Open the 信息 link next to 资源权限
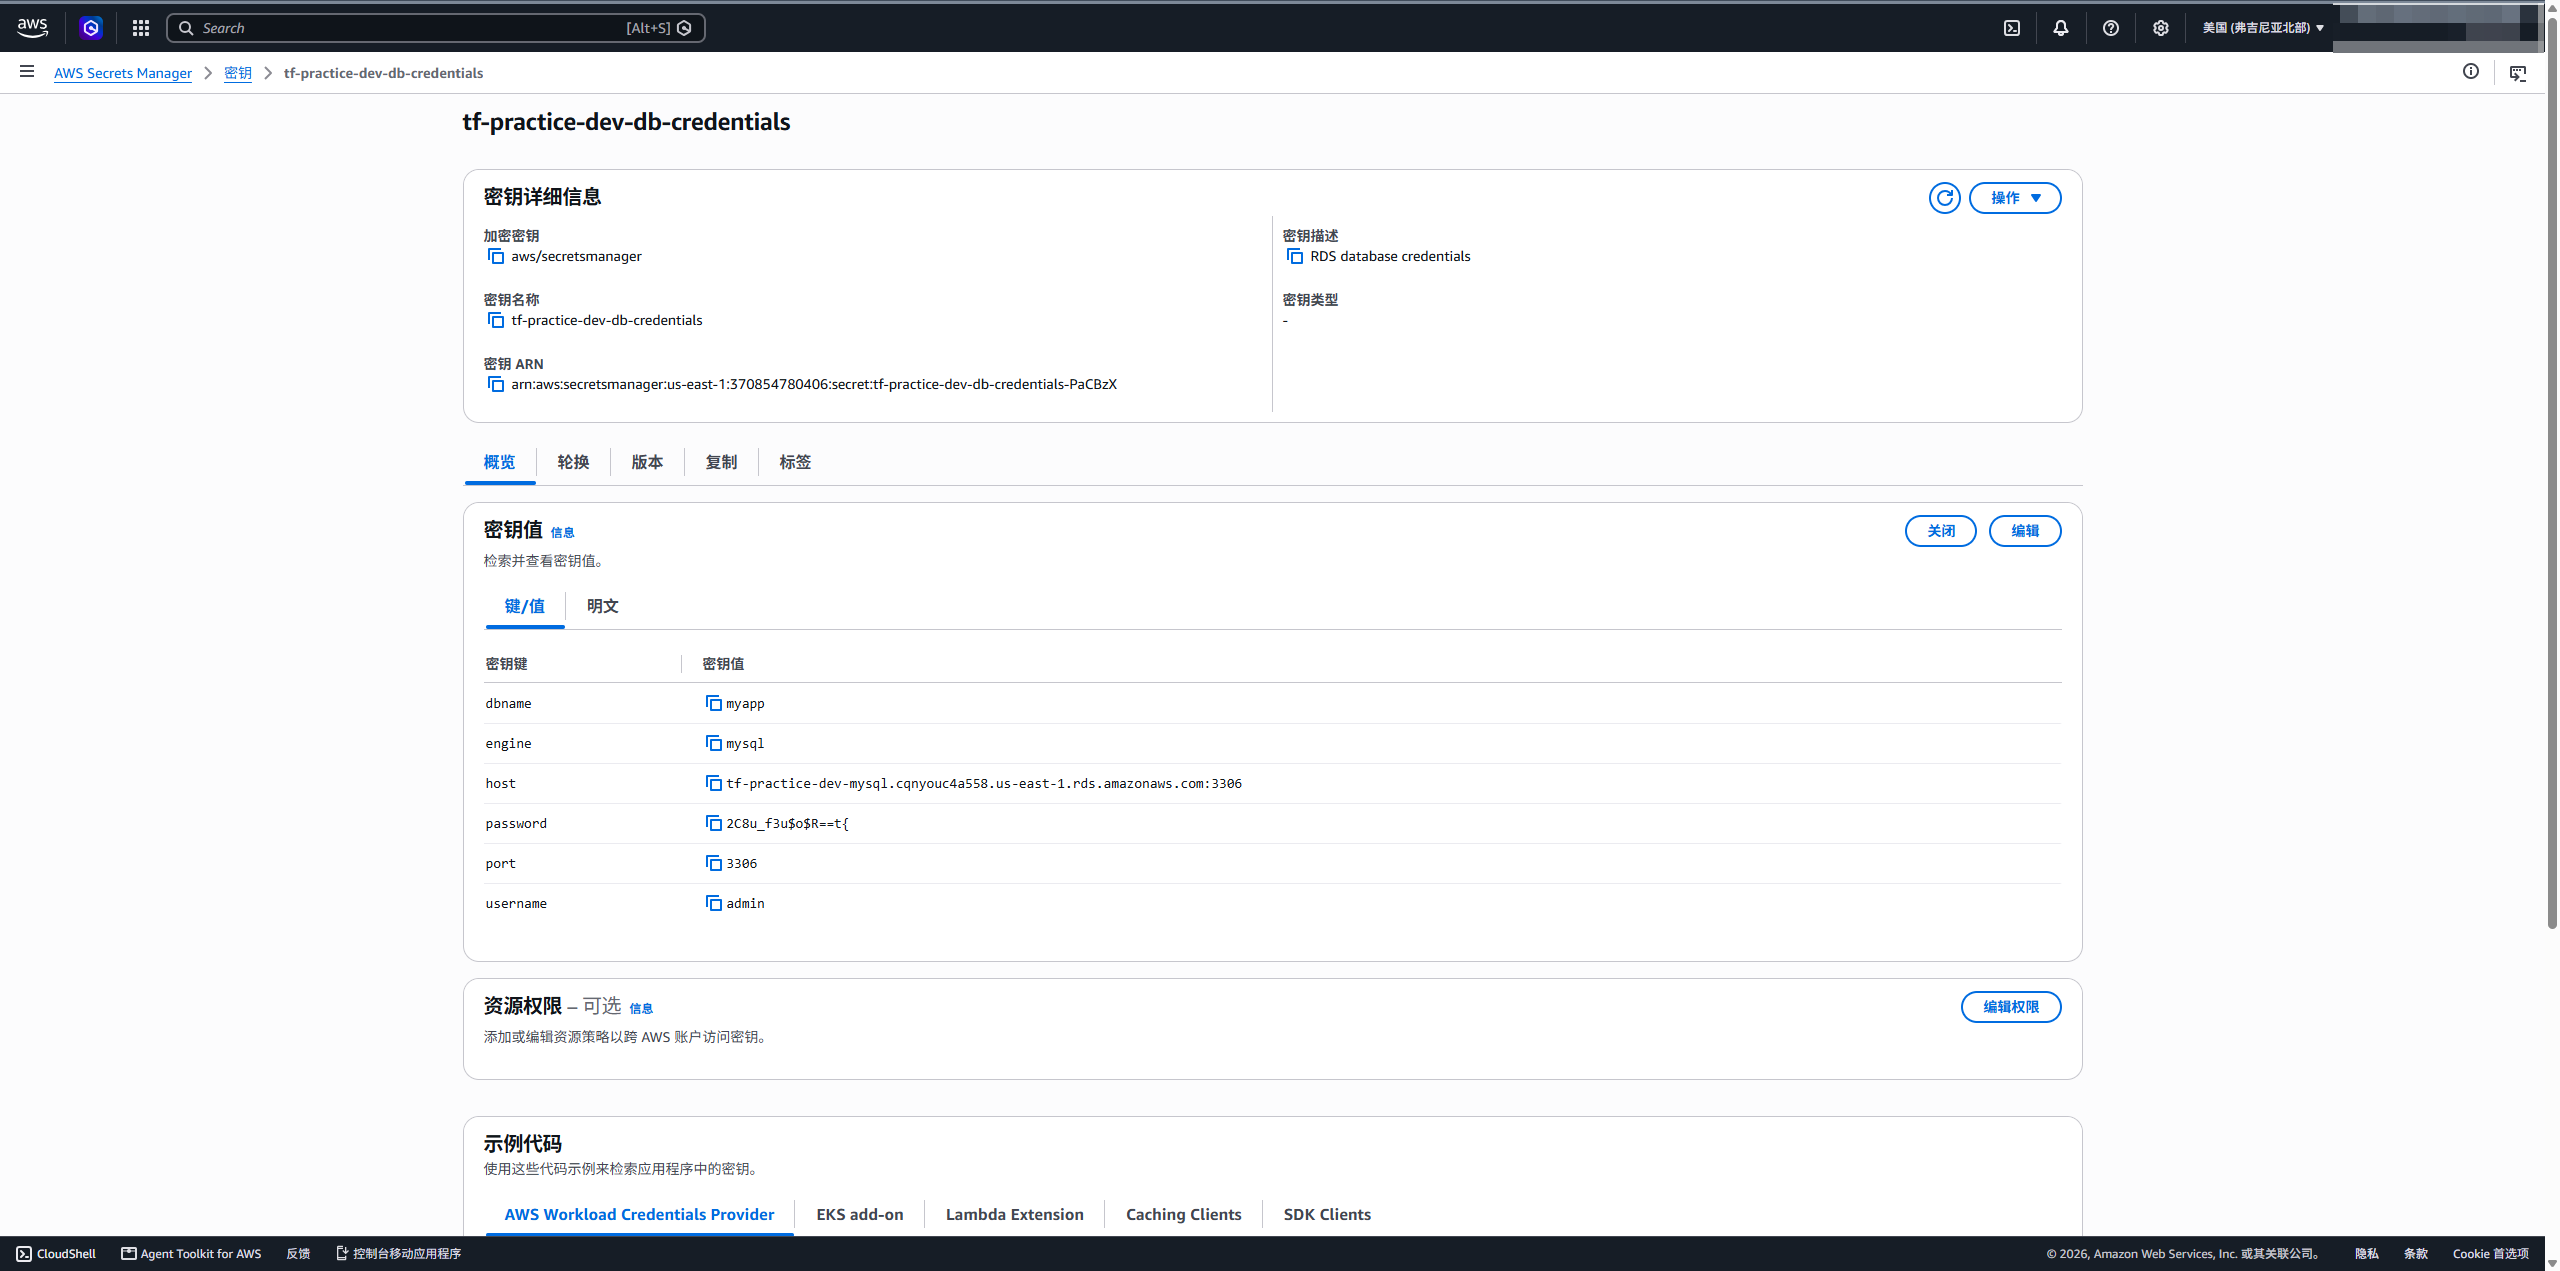The width and height of the screenshot is (2560, 1271). point(641,1009)
